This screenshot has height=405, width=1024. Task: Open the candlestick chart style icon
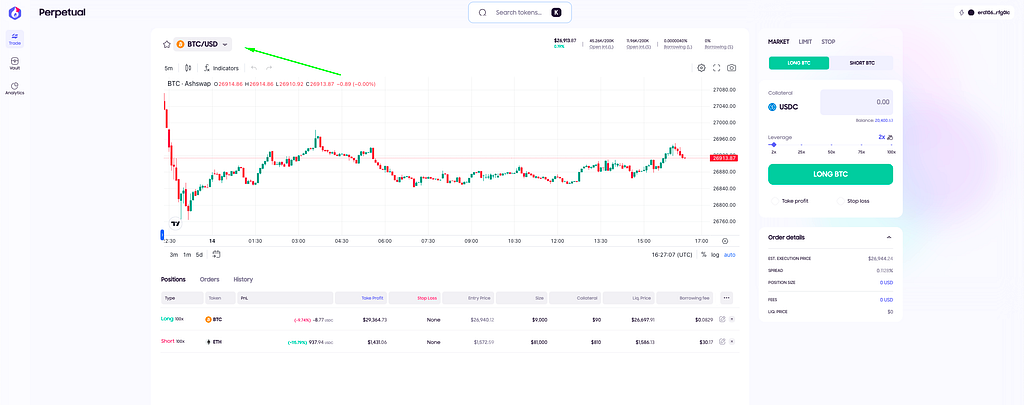click(188, 68)
